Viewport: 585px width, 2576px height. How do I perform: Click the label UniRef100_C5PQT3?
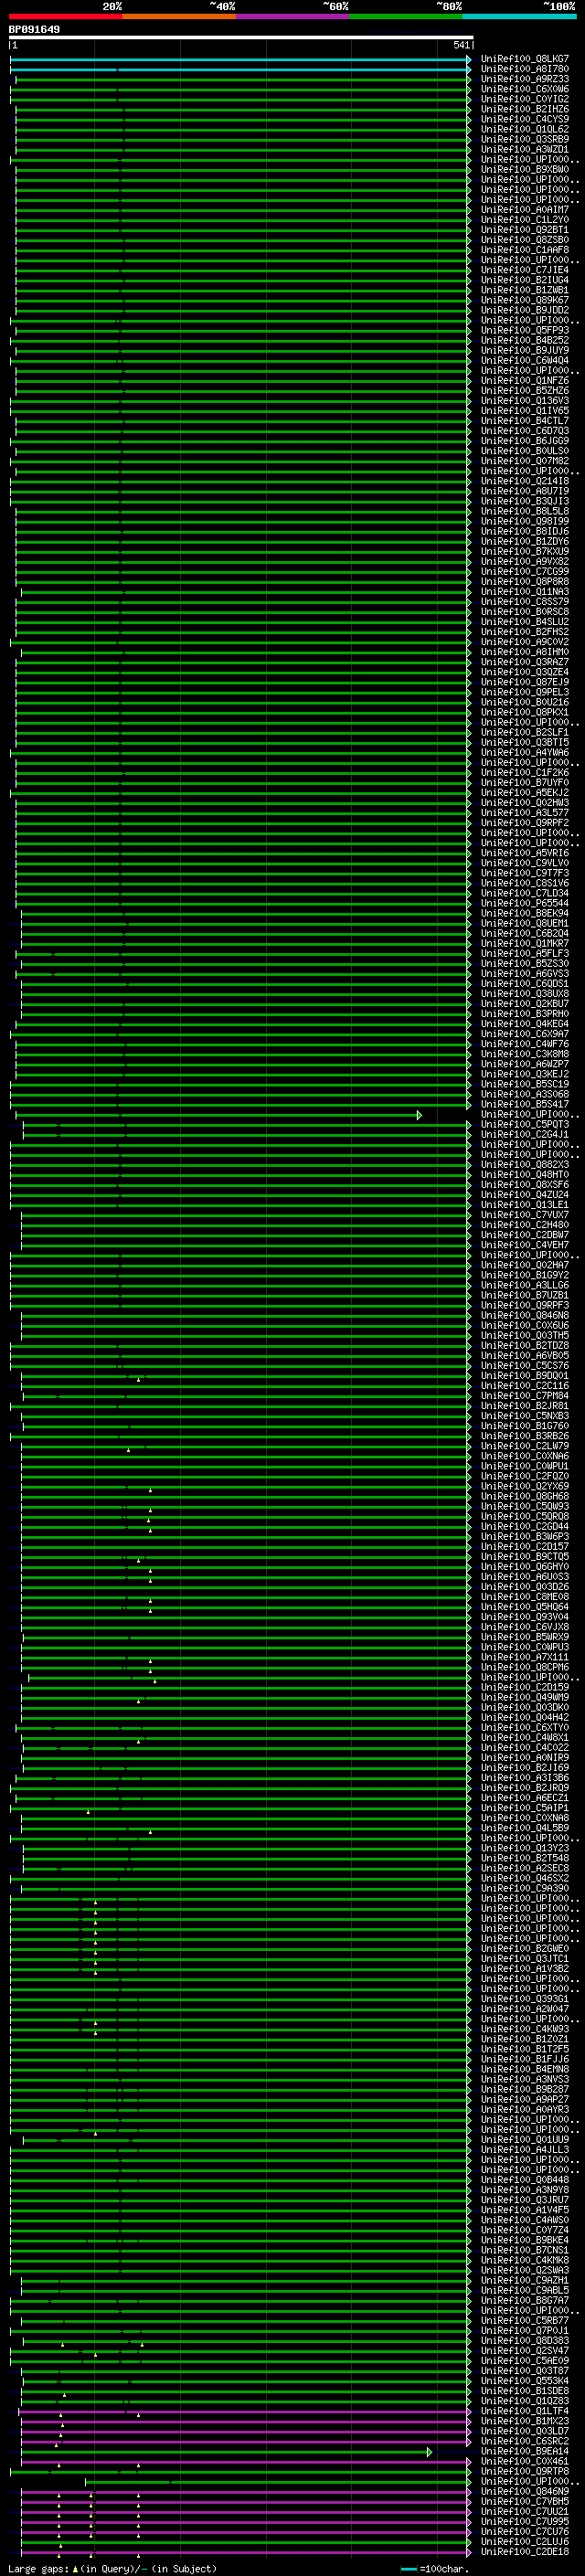(525, 1124)
